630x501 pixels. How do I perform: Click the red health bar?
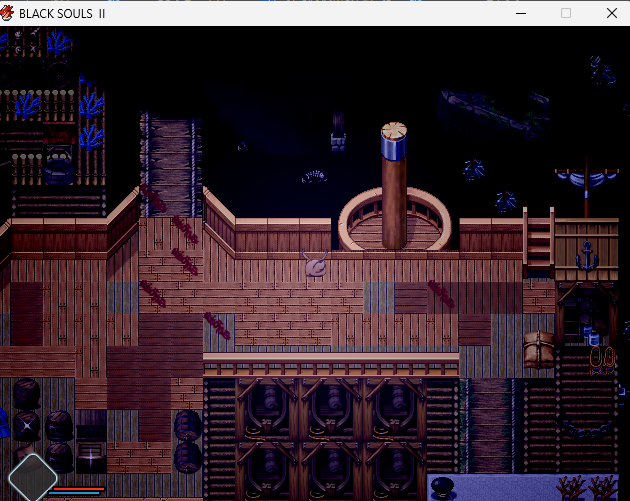79,489
